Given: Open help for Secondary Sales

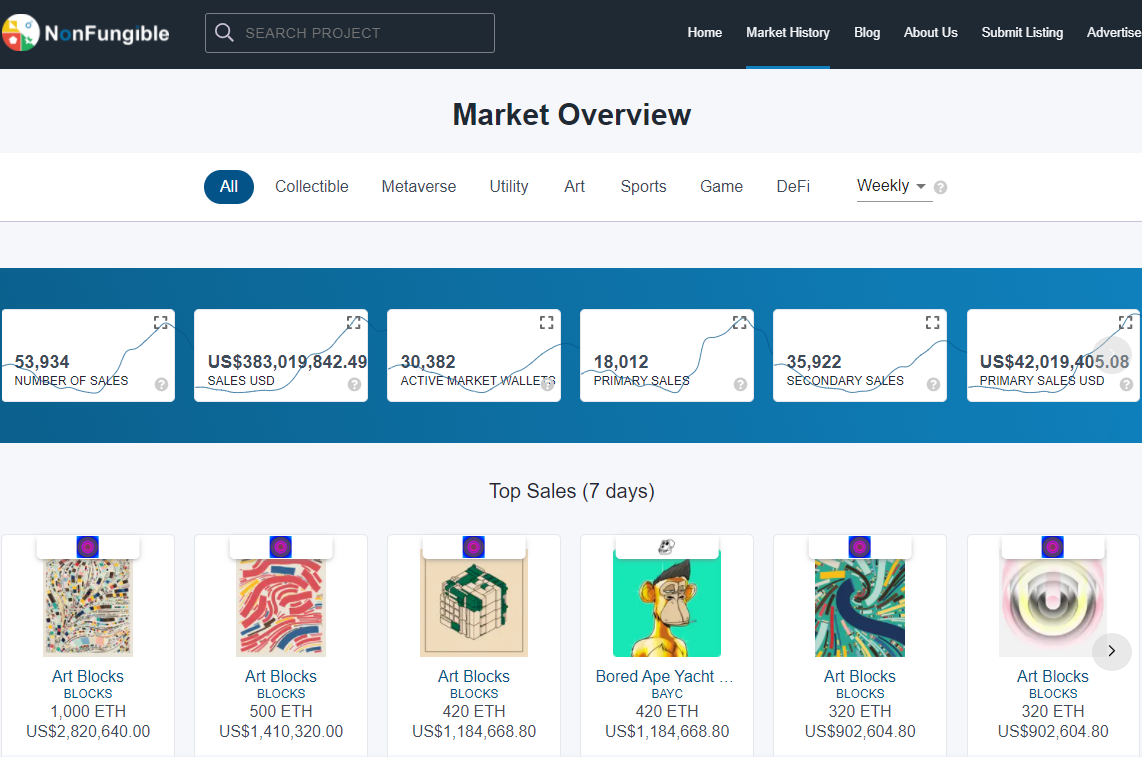Looking at the screenshot, I should click(934, 384).
